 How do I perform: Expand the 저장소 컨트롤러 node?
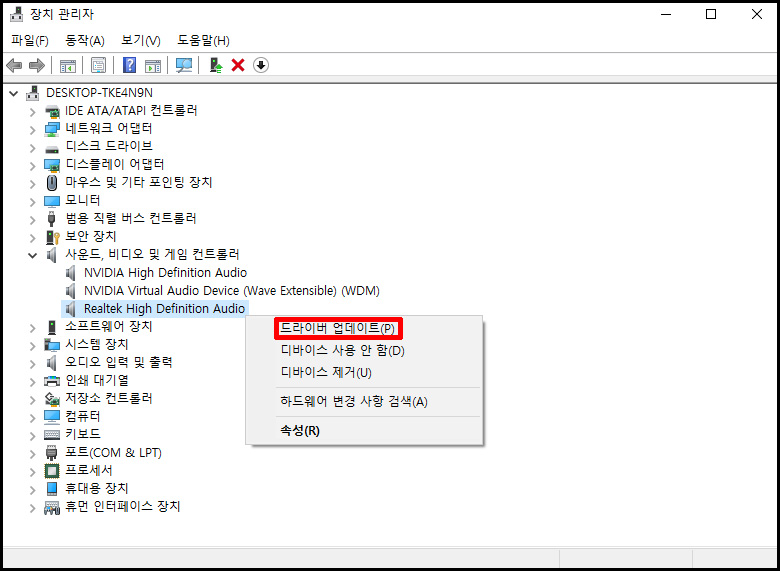(x=33, y=400)
